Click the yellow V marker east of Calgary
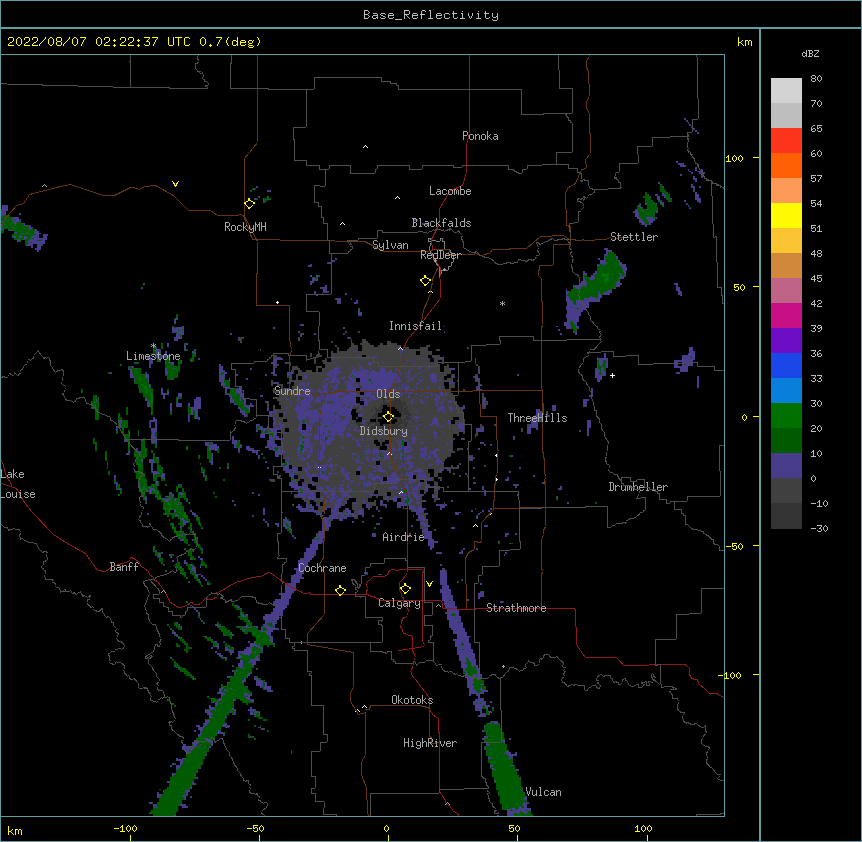This screenshot has width=862, height=842. tap(429, 584)
